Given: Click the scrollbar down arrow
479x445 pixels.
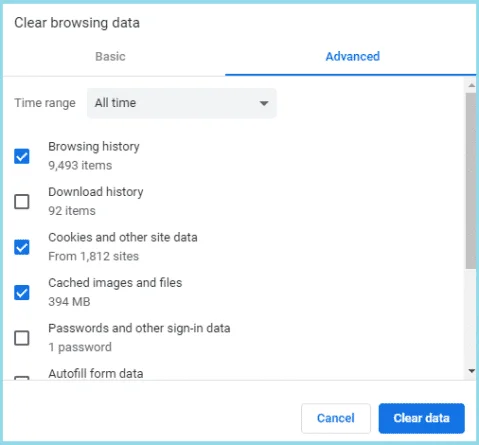Looking at the screenshot, I should pyautogui.click(x=471, y=371).
